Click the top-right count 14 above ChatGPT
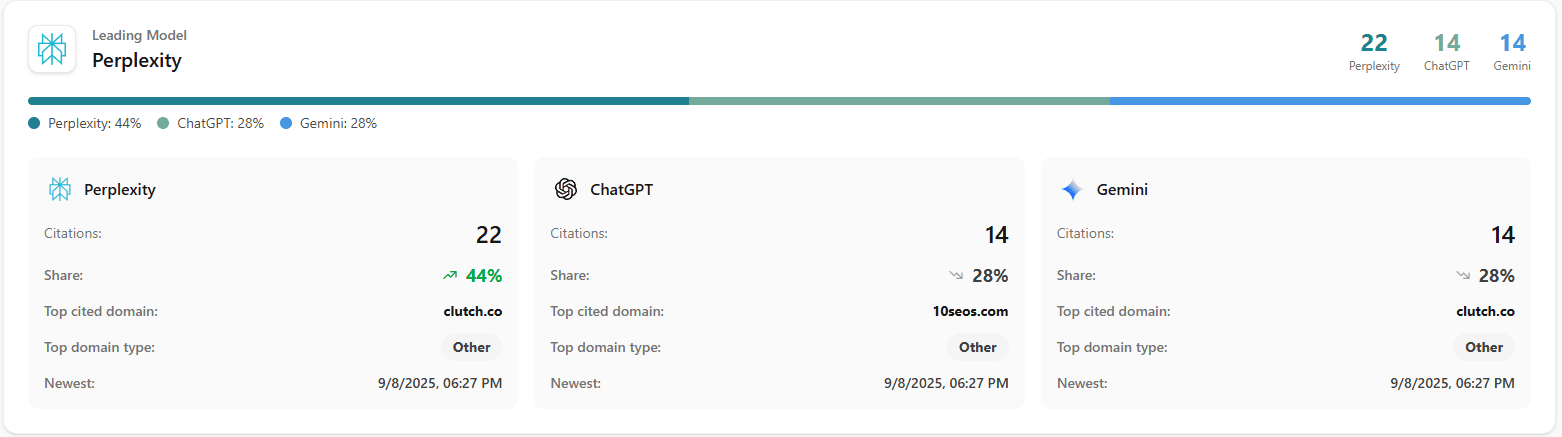The width and height of the screenshot is (1562, 437). click(x=1447, y=43)
